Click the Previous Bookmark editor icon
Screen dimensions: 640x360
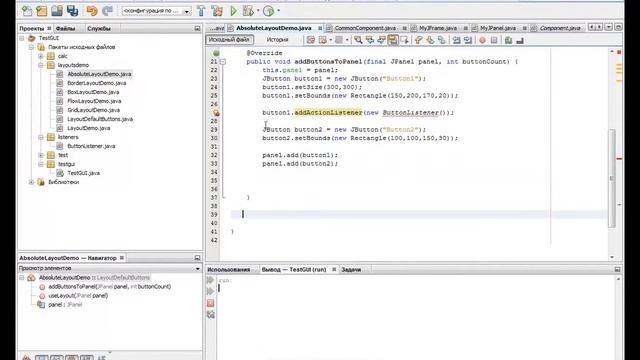[x=418, y=40]
